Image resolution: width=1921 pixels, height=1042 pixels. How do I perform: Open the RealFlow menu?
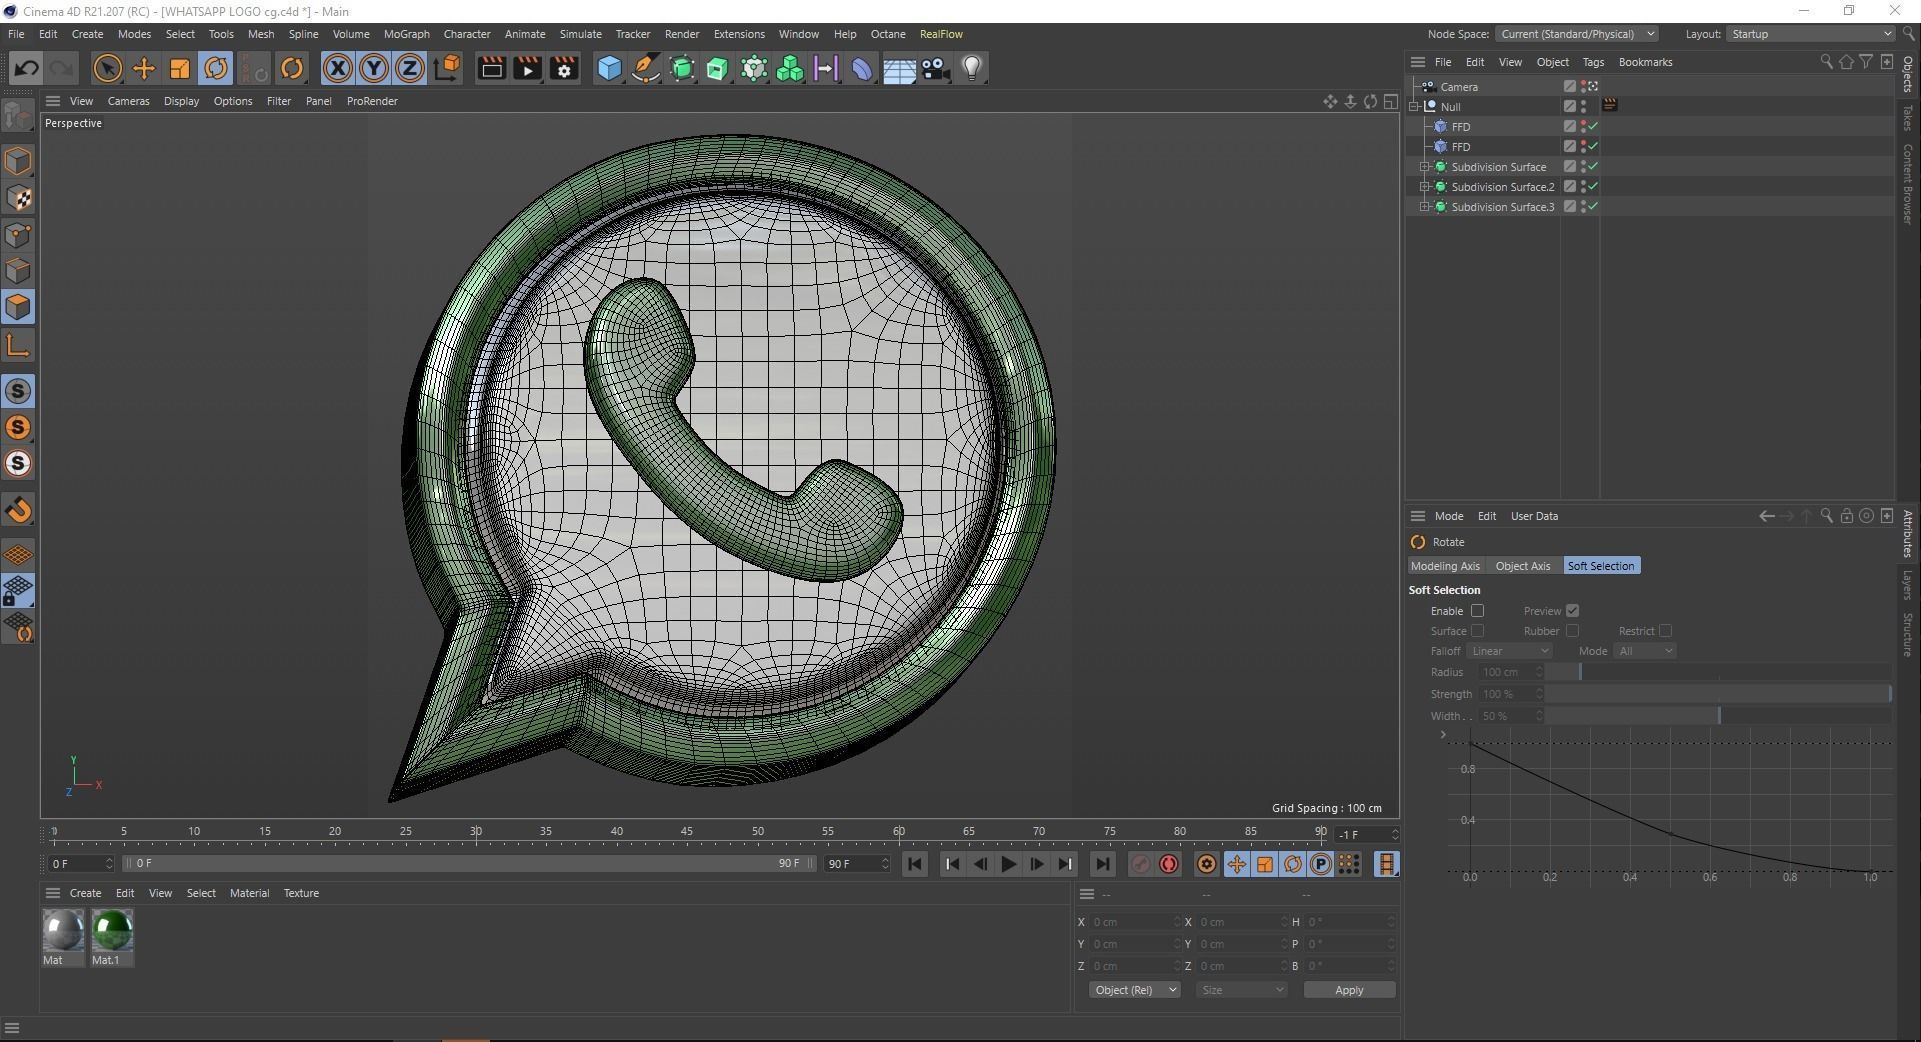pos(941,34)
